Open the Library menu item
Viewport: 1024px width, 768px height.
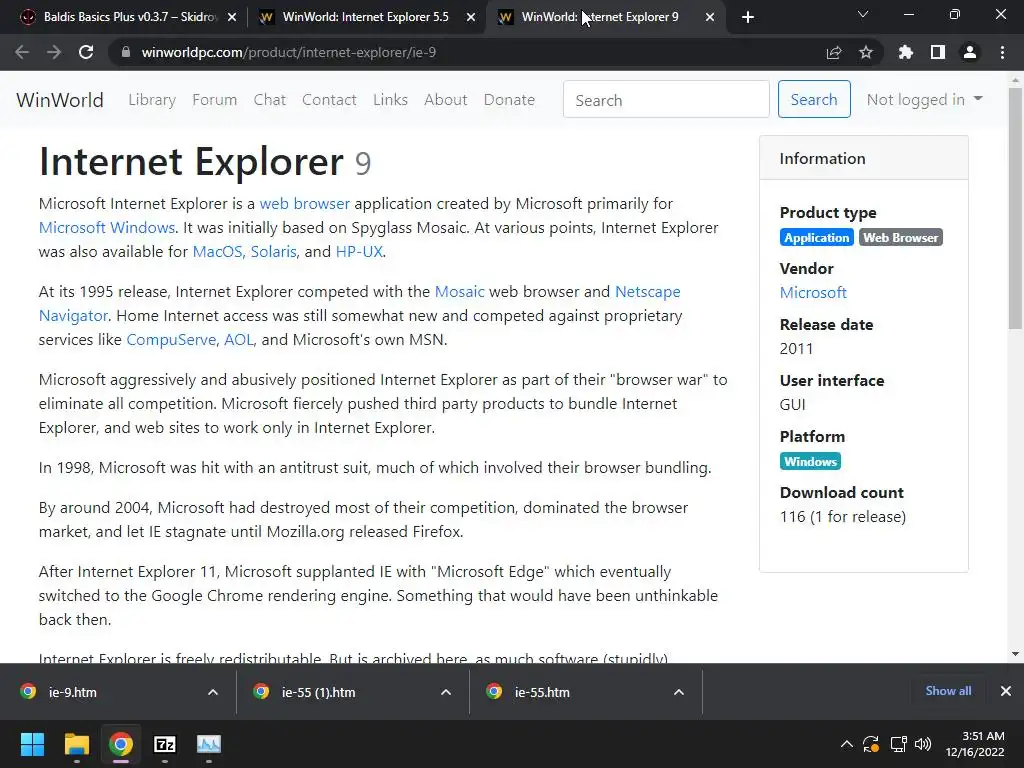[x=152, y=100]
